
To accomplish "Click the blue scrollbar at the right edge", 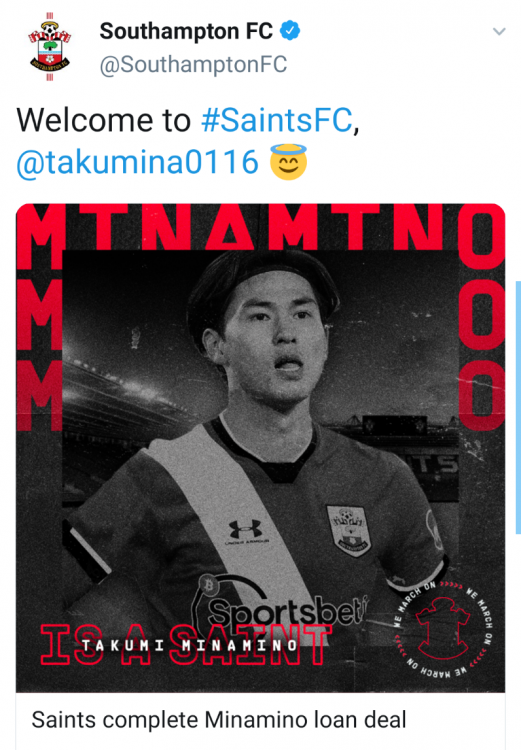I will pyautogui.click(x=518, y=407).
